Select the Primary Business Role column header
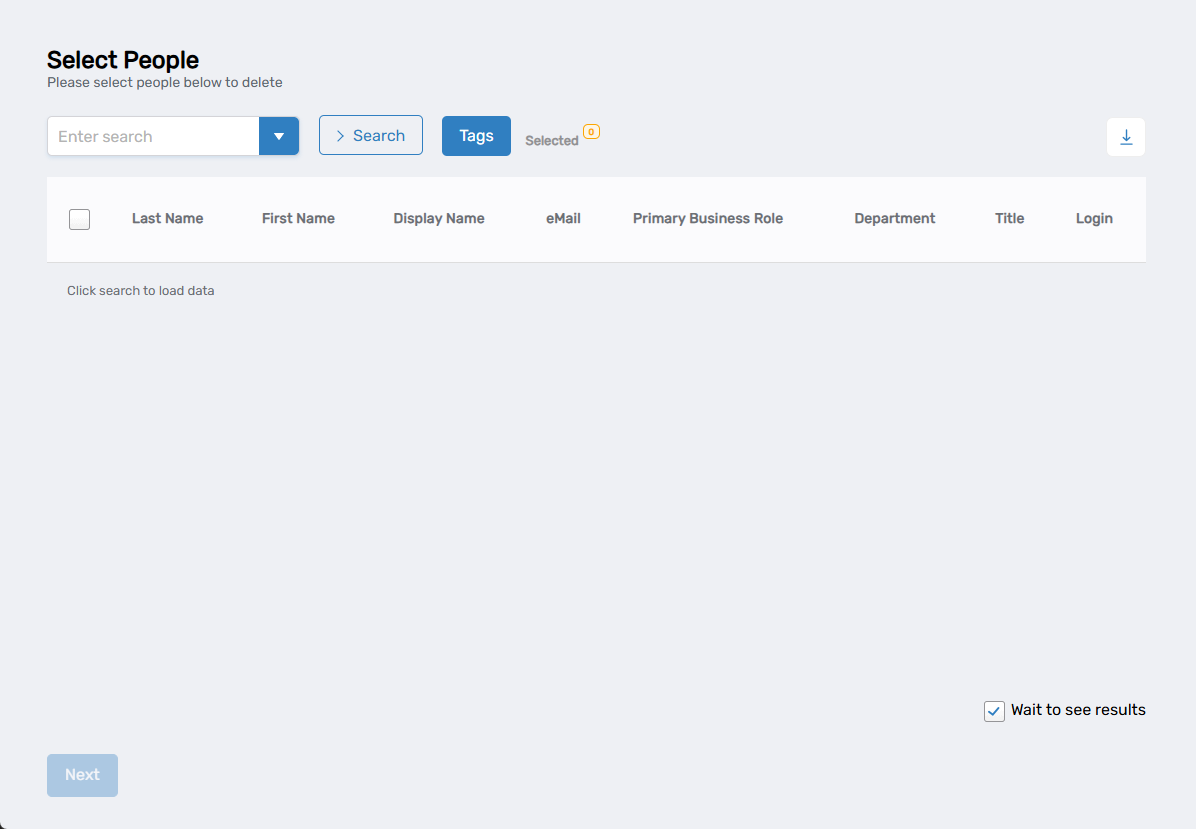Viewport: 1196px width, 829px height. pos(708,219)
